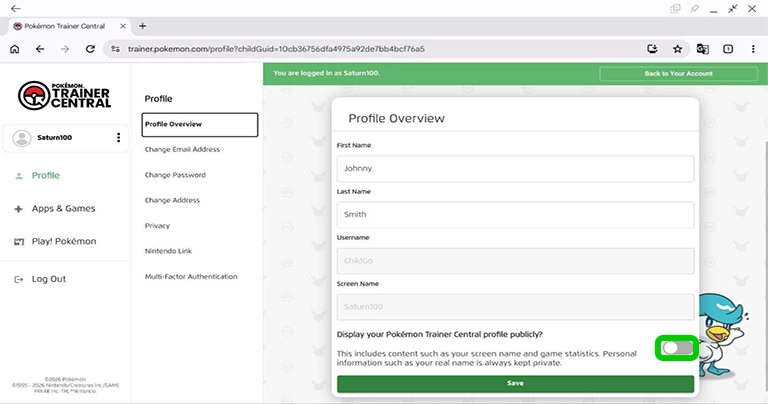Image resolution: width=768 pixels, height=404 pixels.
Task: Bookmark this page with star icon
Action: pyautogui.click(x=677, y=49)
